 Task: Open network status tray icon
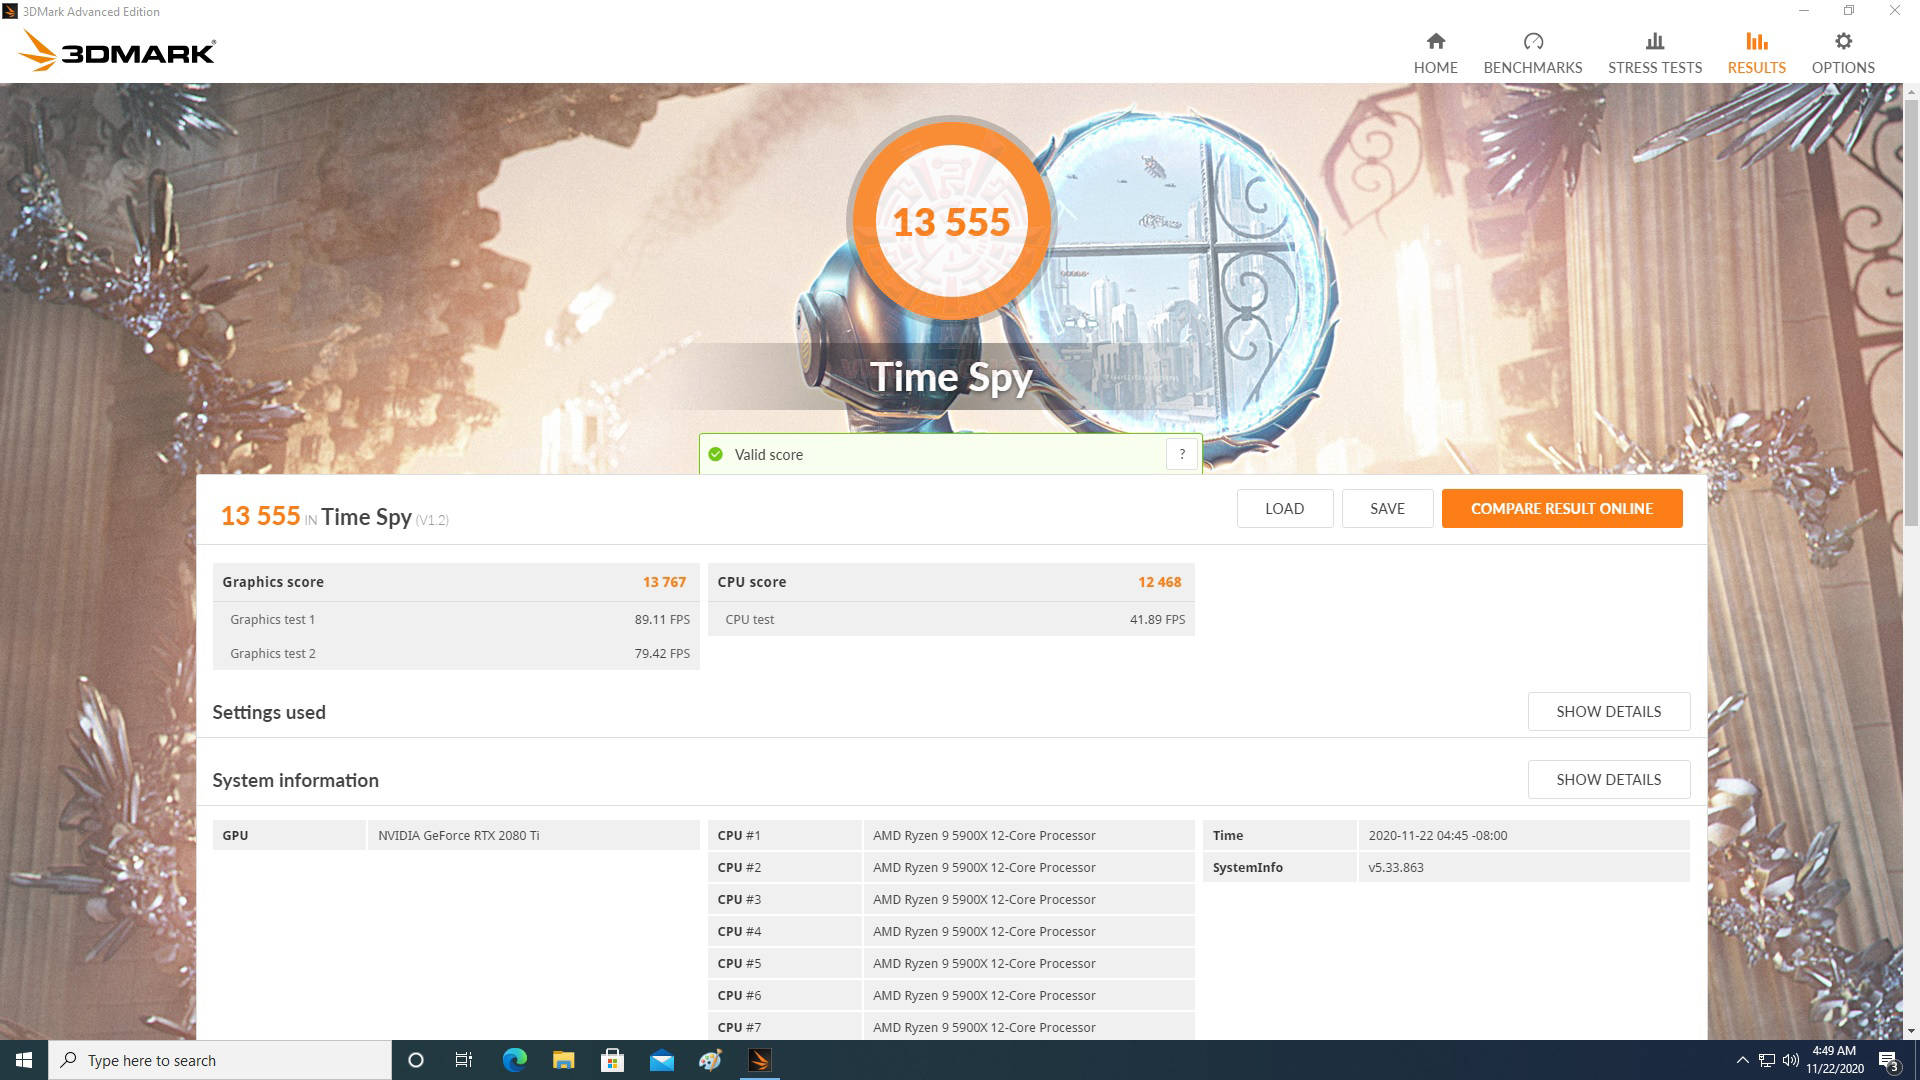click(x=1767, y=1060)
